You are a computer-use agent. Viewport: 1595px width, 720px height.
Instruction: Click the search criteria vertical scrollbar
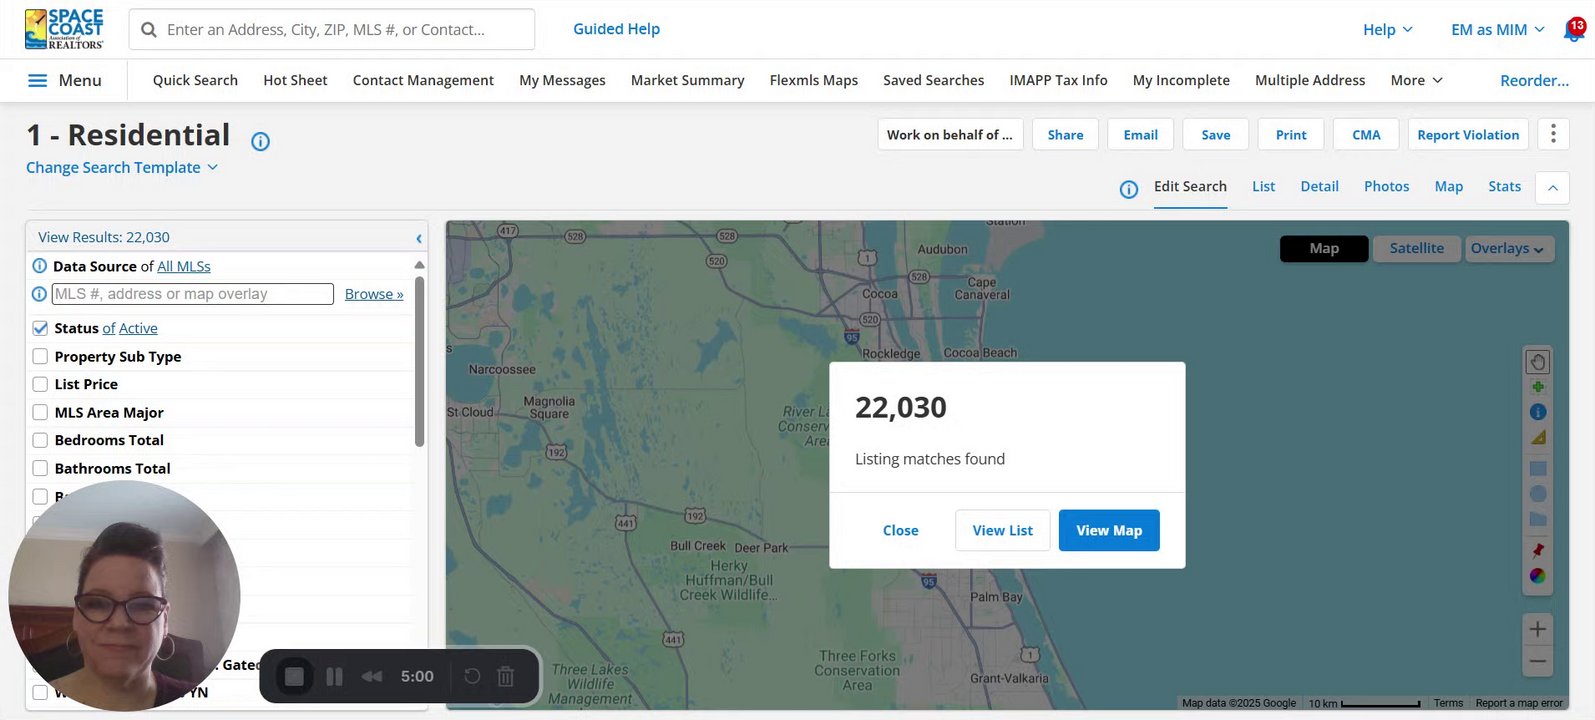pyautogui.click(x=419, y=362)
